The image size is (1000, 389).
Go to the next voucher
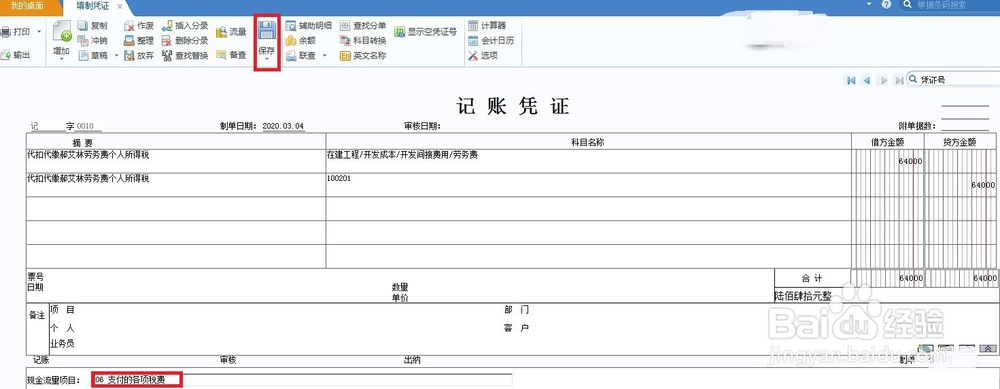pyautogui.click(x=883, y=80)
